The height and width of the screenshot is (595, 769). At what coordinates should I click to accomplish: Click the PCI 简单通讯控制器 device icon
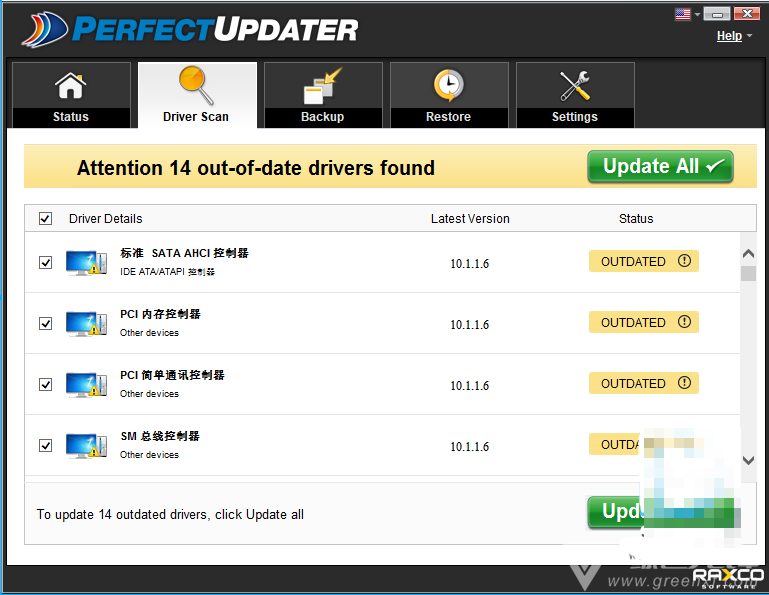coord(86,385)
